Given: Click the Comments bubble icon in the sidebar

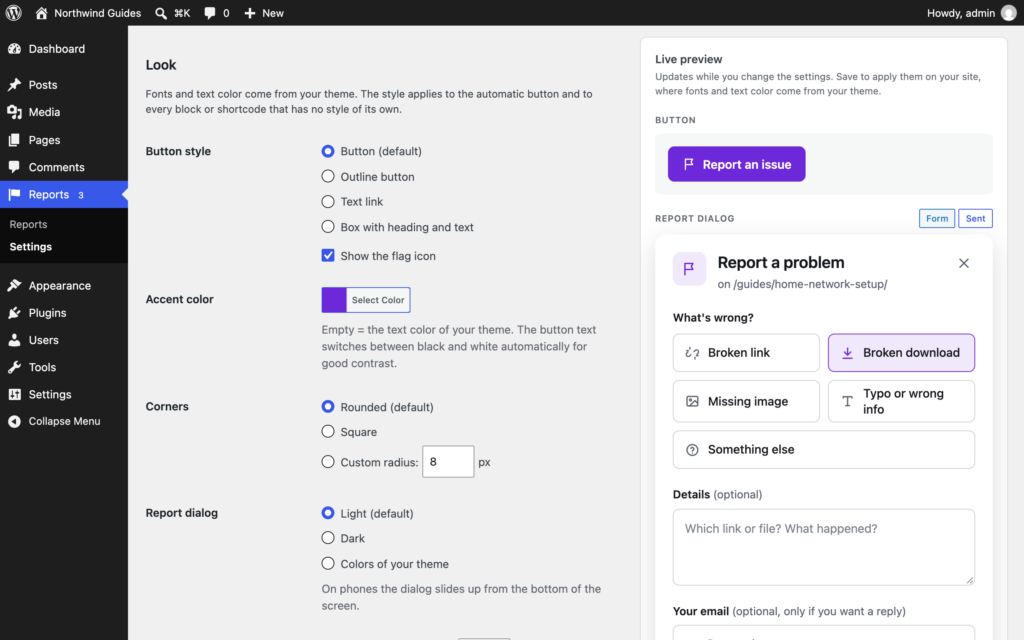Looking at the screenshot, I should (x=14, y=167).
